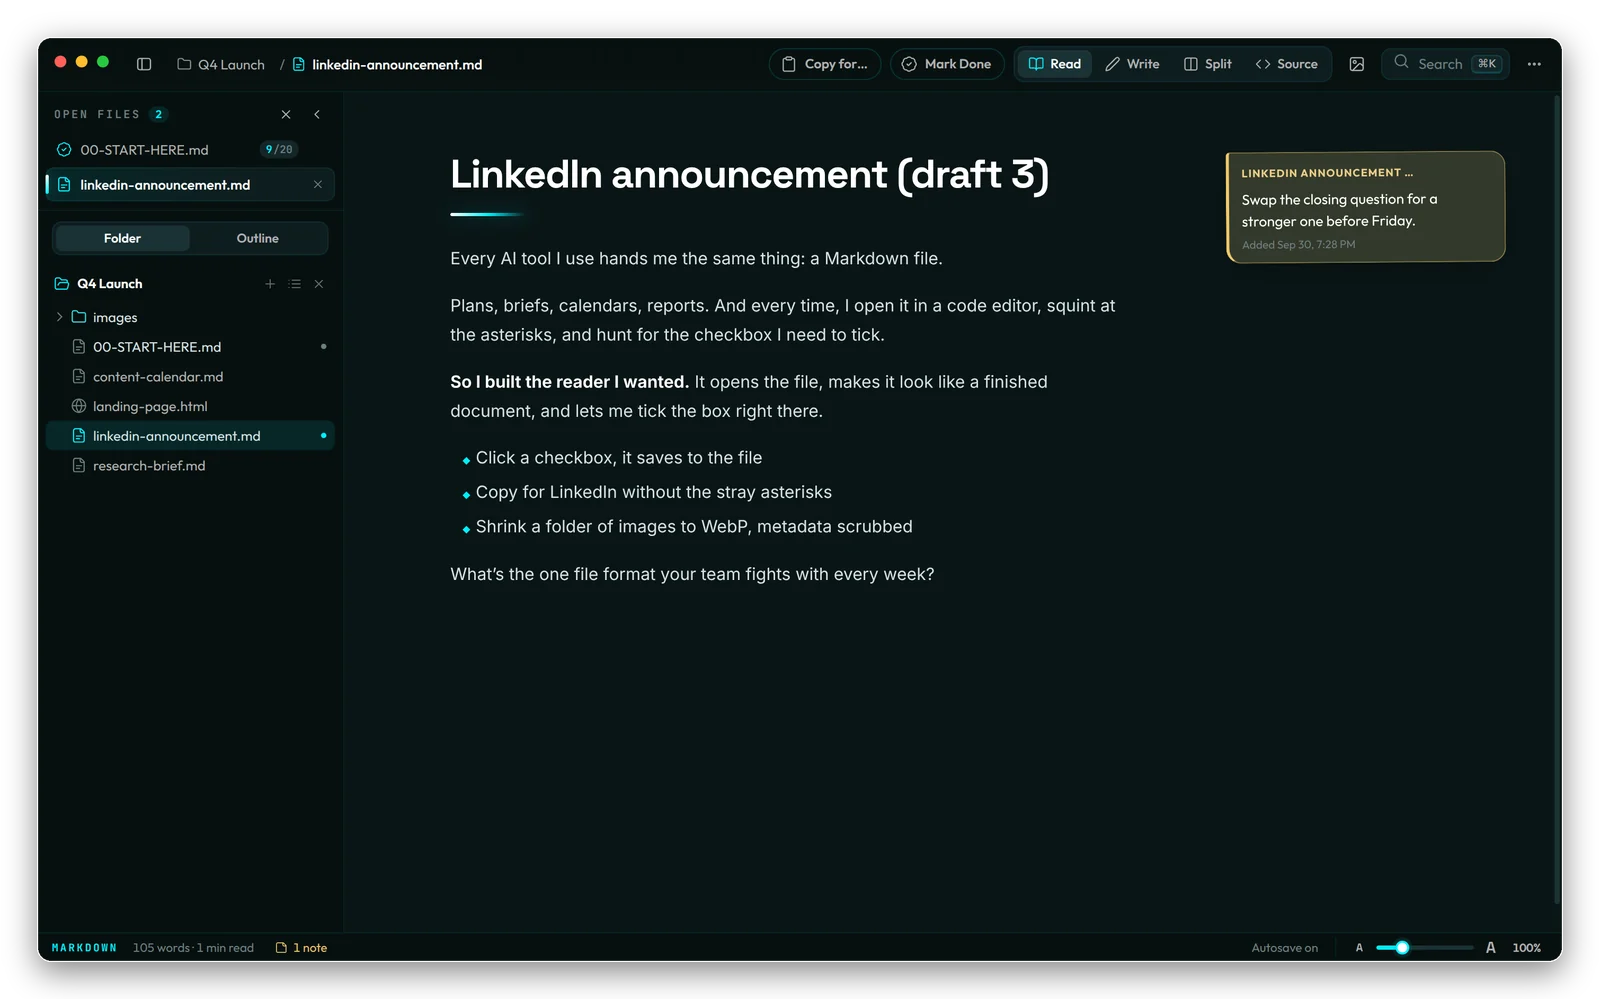The image size is (1600, 999).
Task: Click the vertical scrollbar of the document
Action: click(x=1557, y=500)
